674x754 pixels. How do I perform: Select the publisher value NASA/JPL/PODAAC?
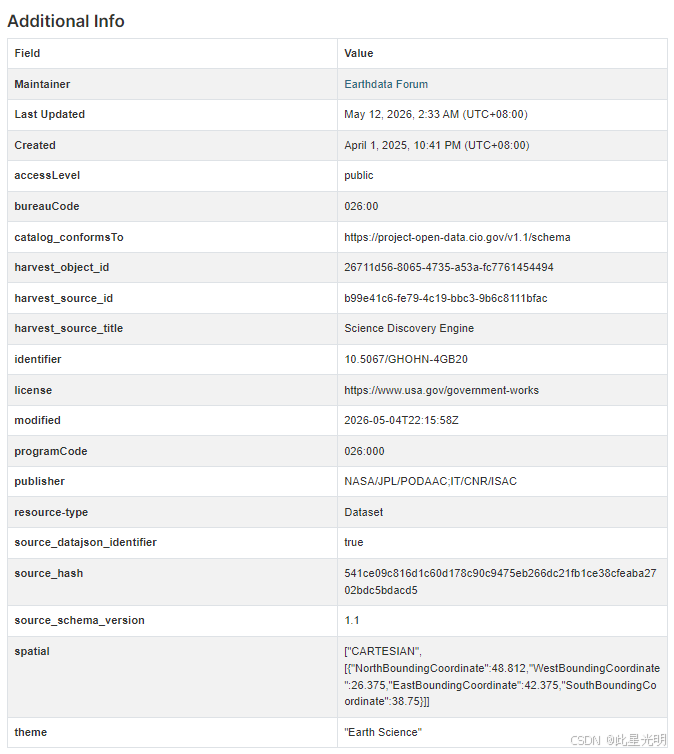click(430, 481)
